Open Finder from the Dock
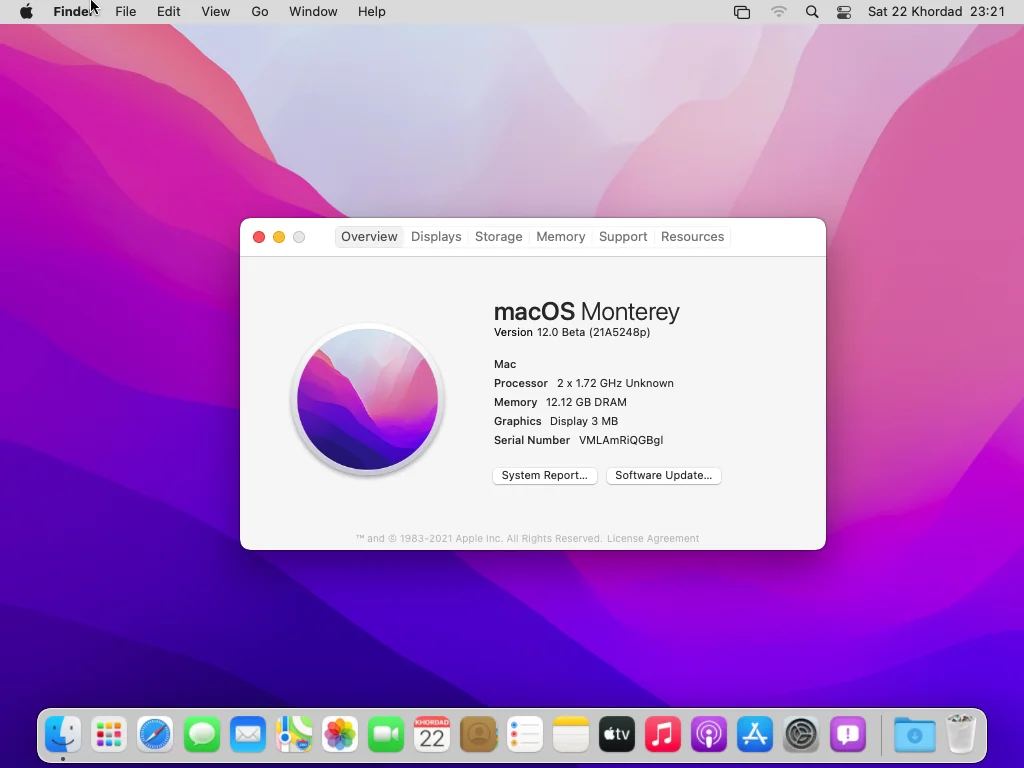This screenshot has width=1024, height=768. coord(63,735)
